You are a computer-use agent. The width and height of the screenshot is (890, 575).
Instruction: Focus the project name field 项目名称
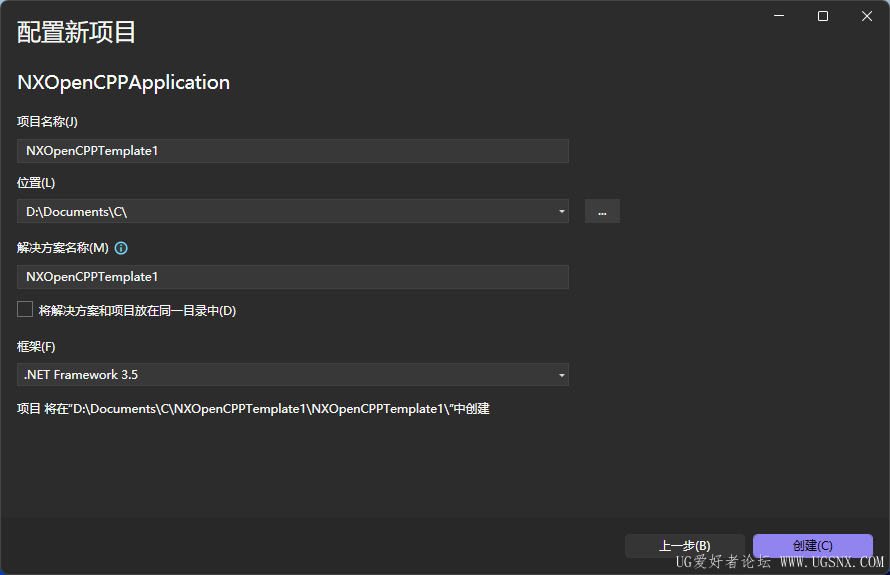coord(293,151)
